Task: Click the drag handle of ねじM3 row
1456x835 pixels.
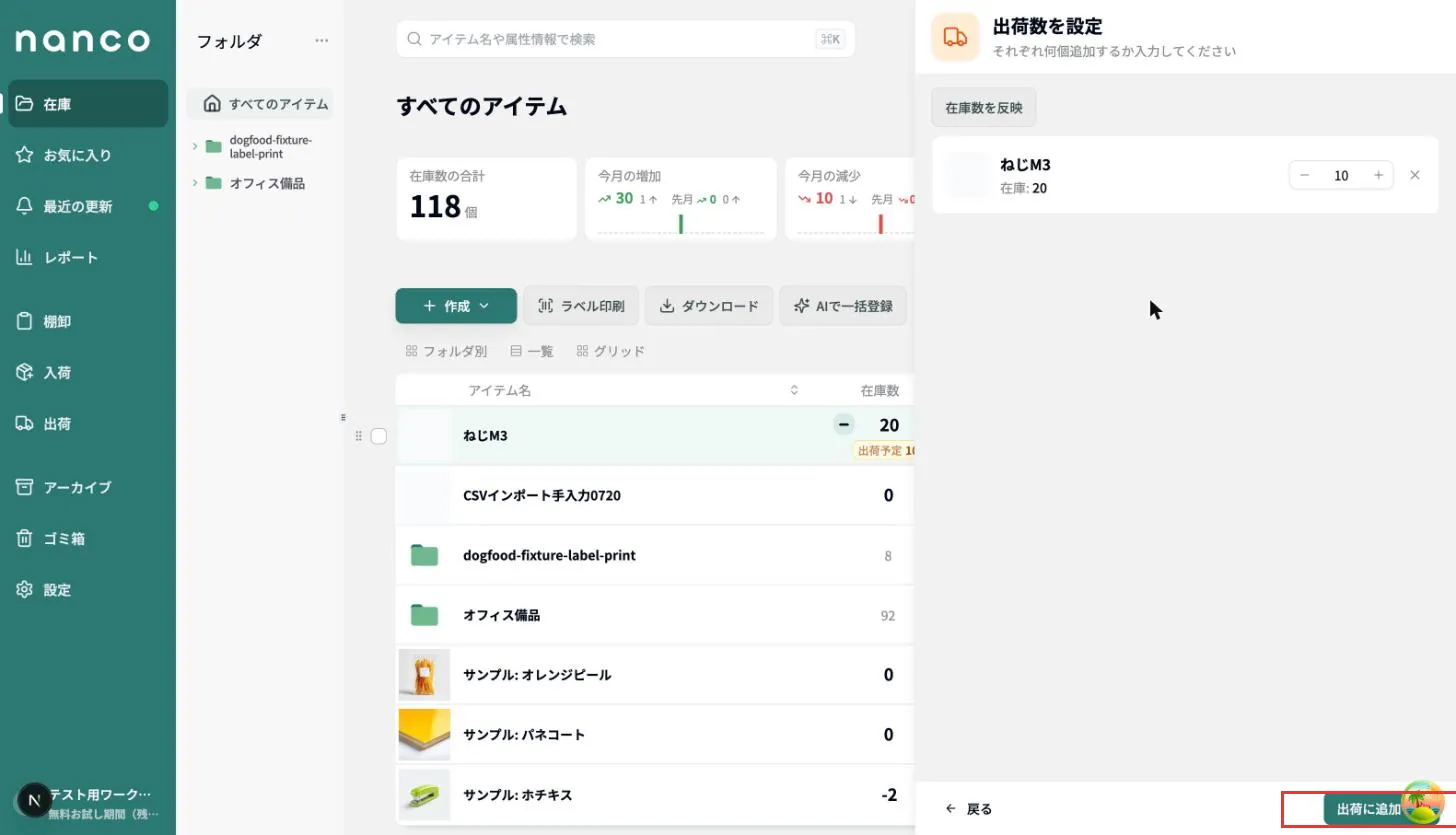Action: [358, 436]
